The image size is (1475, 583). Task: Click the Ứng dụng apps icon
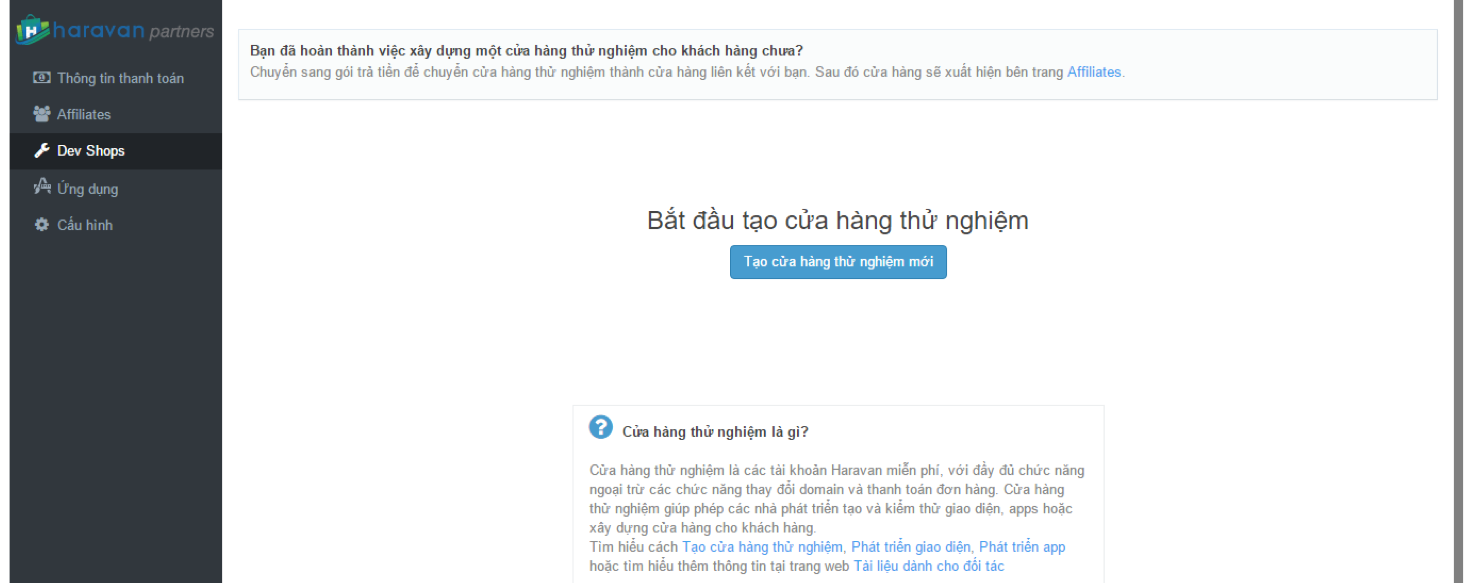coord(42,187)
